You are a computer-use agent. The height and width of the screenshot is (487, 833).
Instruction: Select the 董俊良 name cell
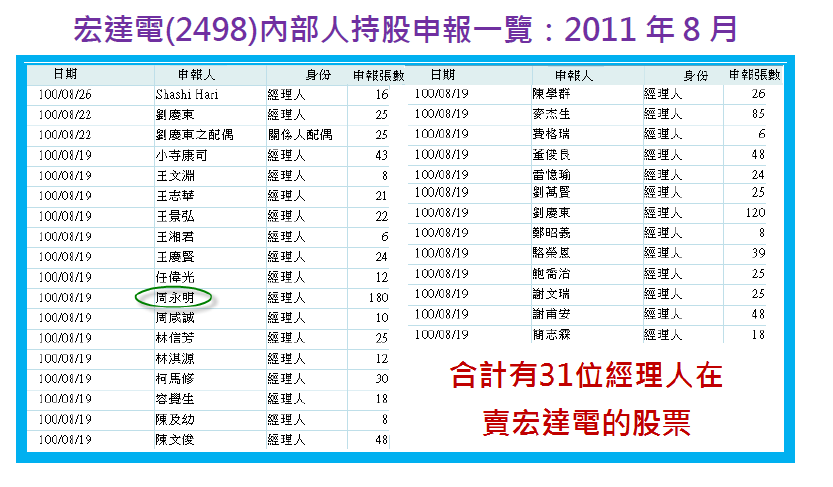pos(551,155)
